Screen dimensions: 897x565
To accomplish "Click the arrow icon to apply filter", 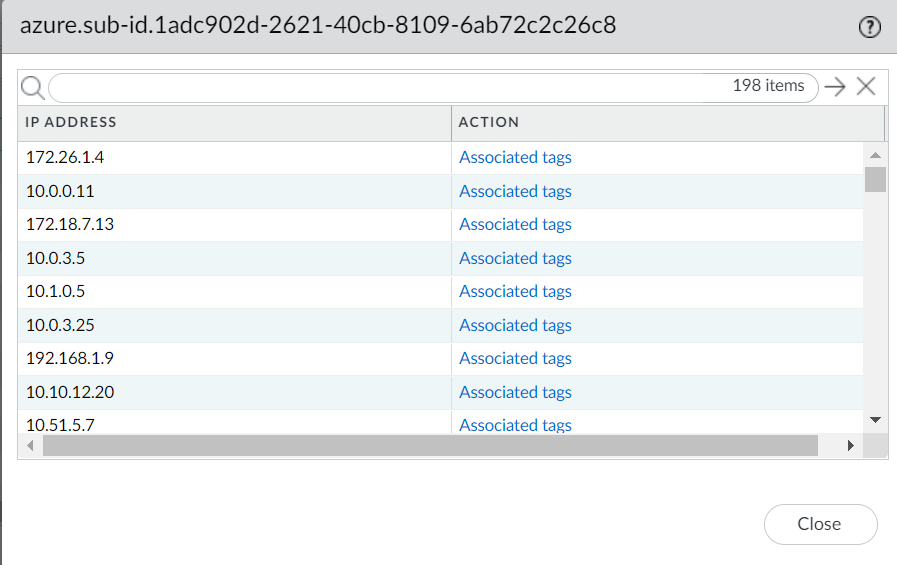I will tap(835, 87).
